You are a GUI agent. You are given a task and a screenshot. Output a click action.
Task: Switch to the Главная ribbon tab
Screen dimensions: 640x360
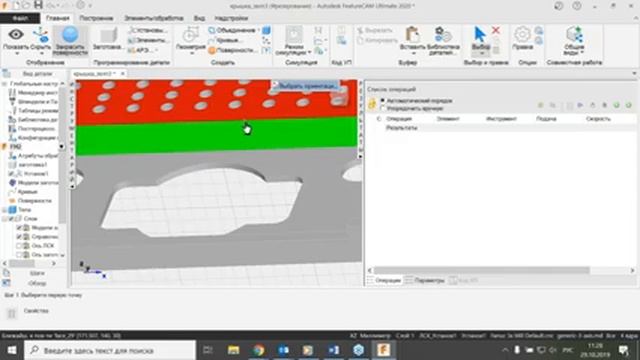click(x=58, y=18)
